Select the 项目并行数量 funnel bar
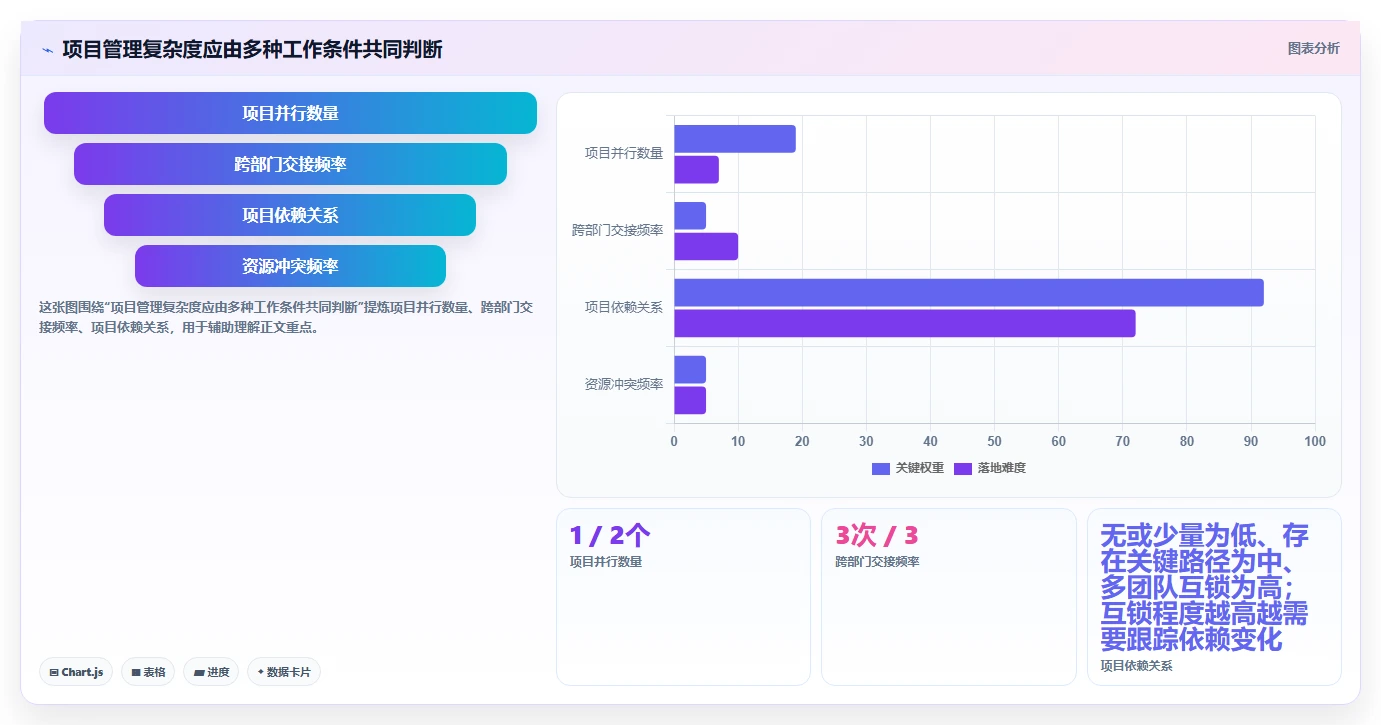The height and width of the screenshot is (725, 1381). coord(290,113)
